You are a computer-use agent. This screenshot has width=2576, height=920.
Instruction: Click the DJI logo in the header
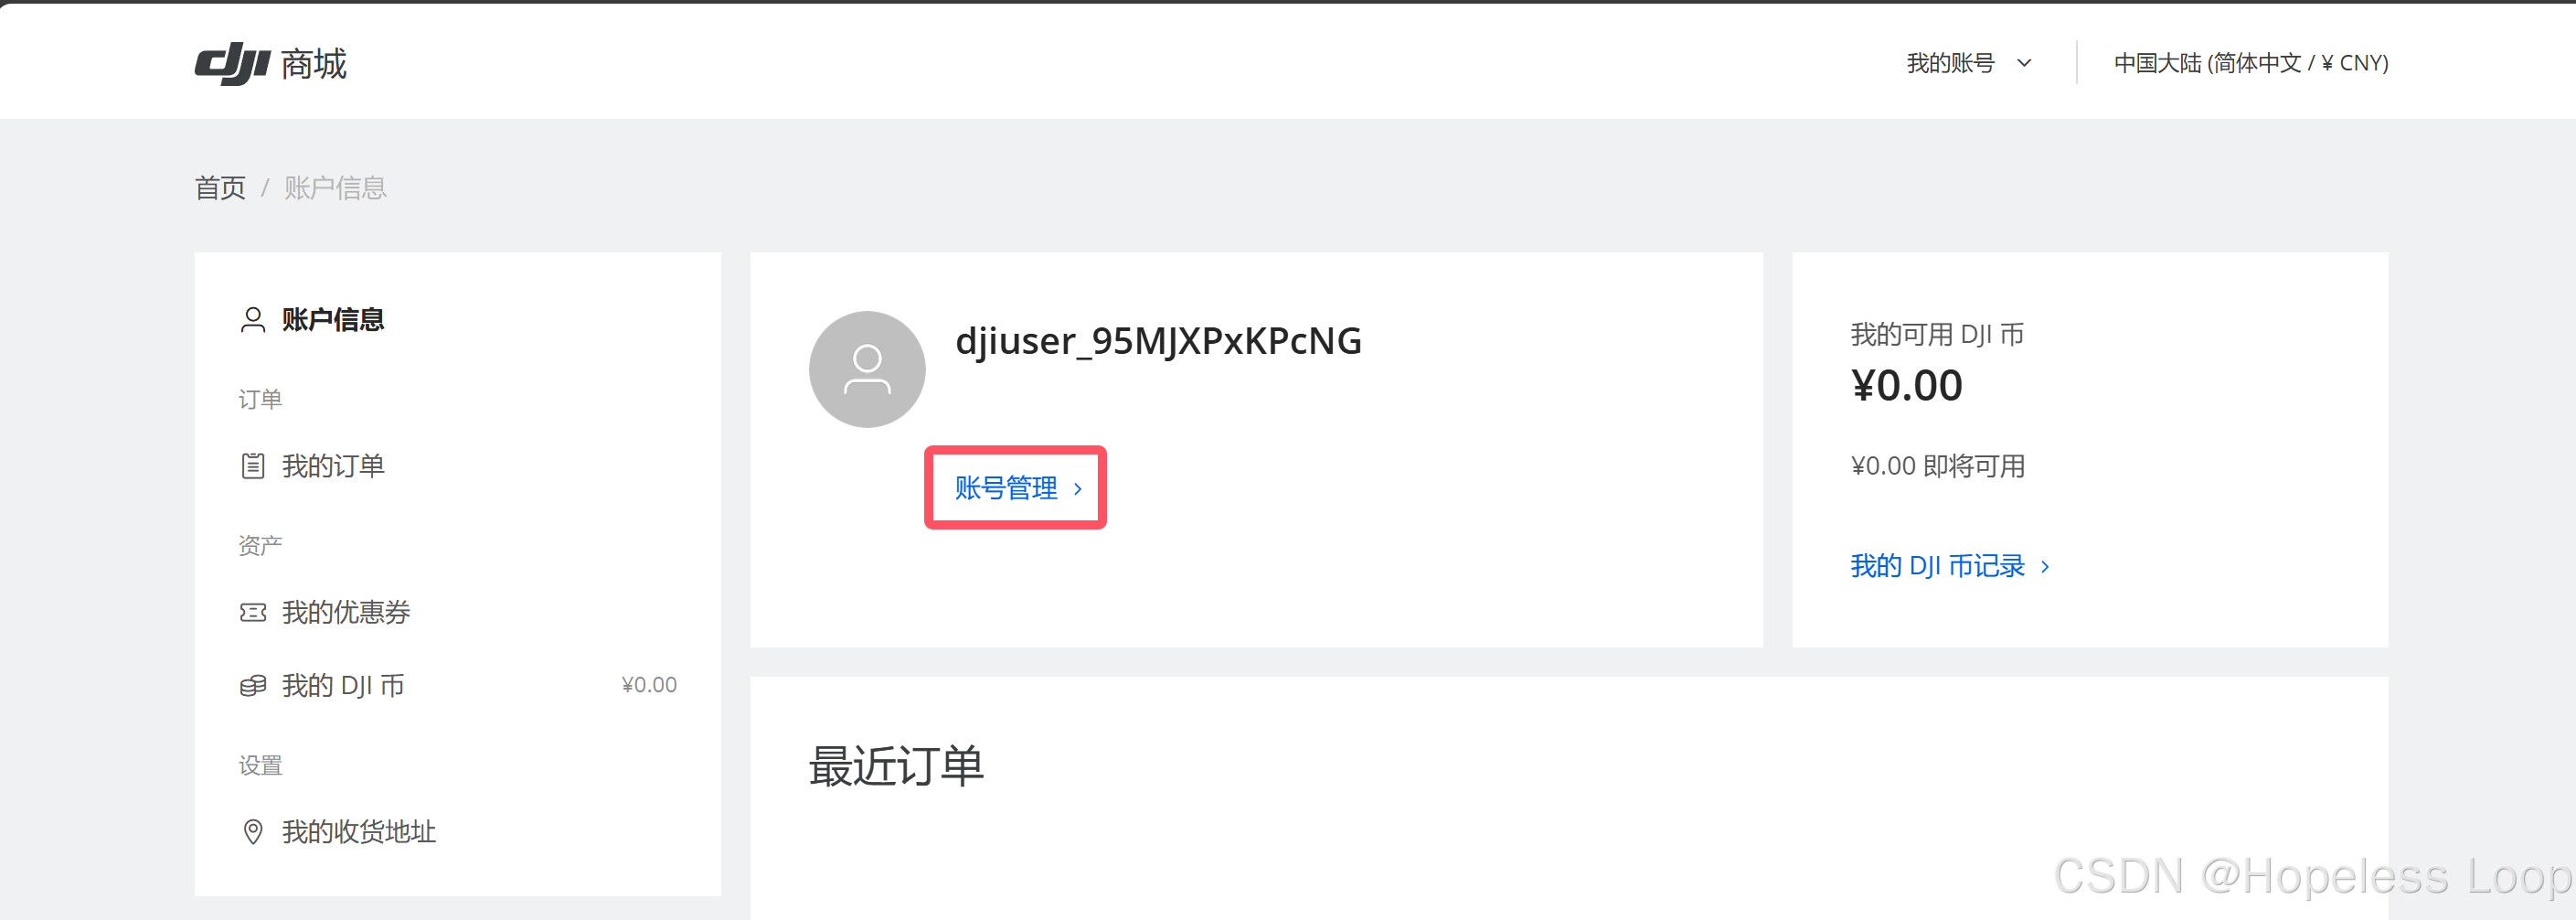coord(232,63)
